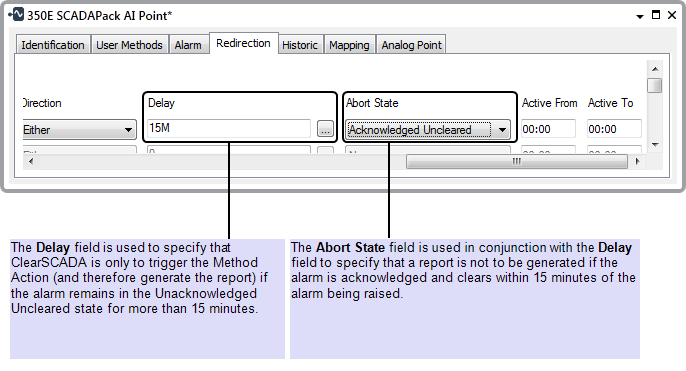
Task: Click the horizontal scrollbar left arrow
Action: pos(31,161)
